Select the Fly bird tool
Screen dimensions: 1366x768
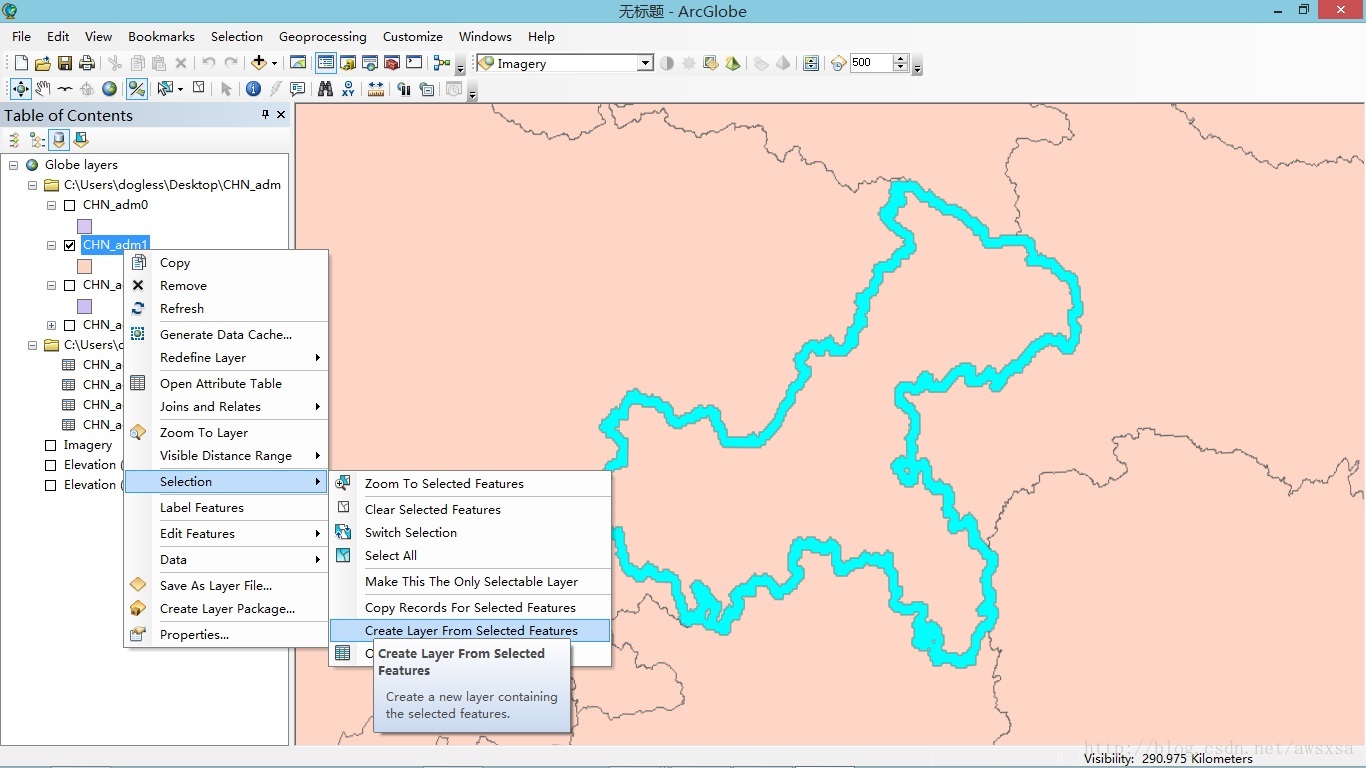65,89
